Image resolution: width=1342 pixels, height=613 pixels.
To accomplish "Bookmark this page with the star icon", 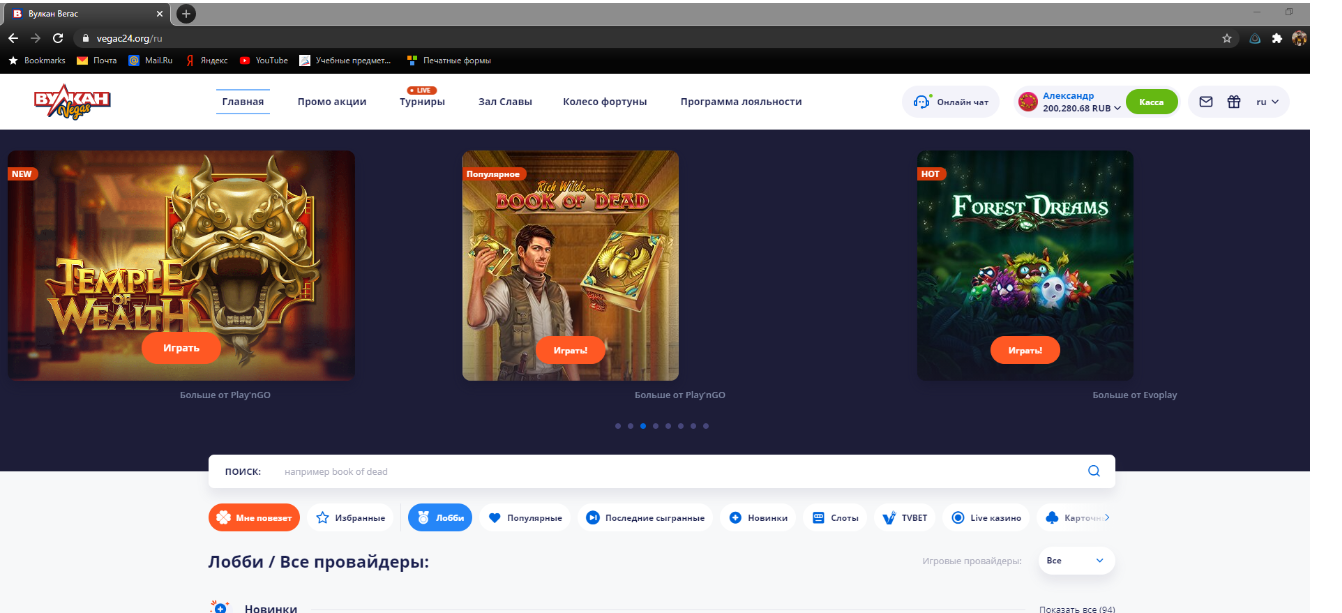I will (x=1227, y=38).
